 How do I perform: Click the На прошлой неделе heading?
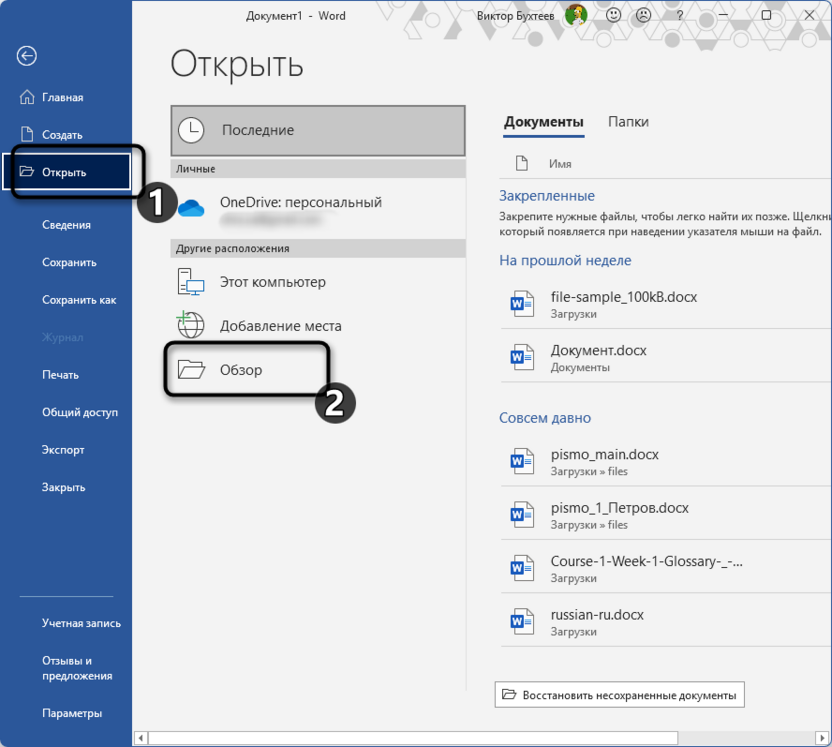click(x=565, y=260)
